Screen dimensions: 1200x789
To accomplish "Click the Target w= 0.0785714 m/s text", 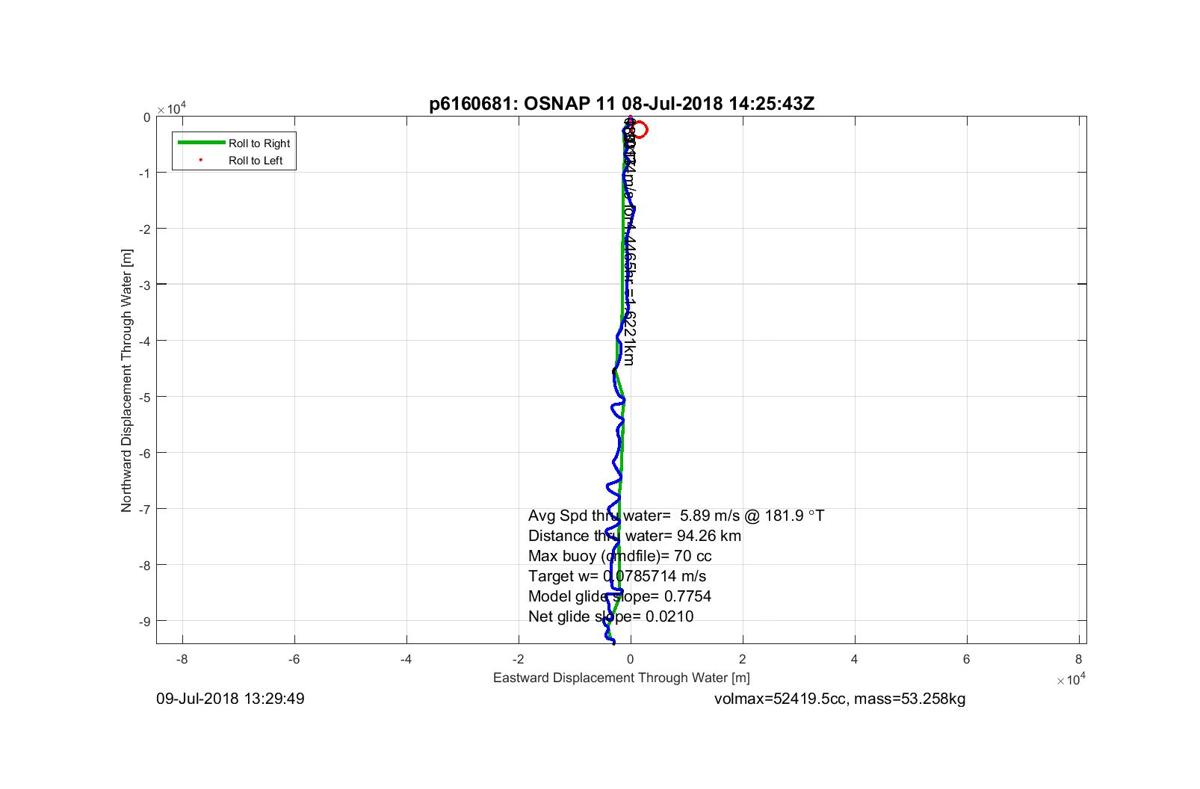I will coord(617,576).
